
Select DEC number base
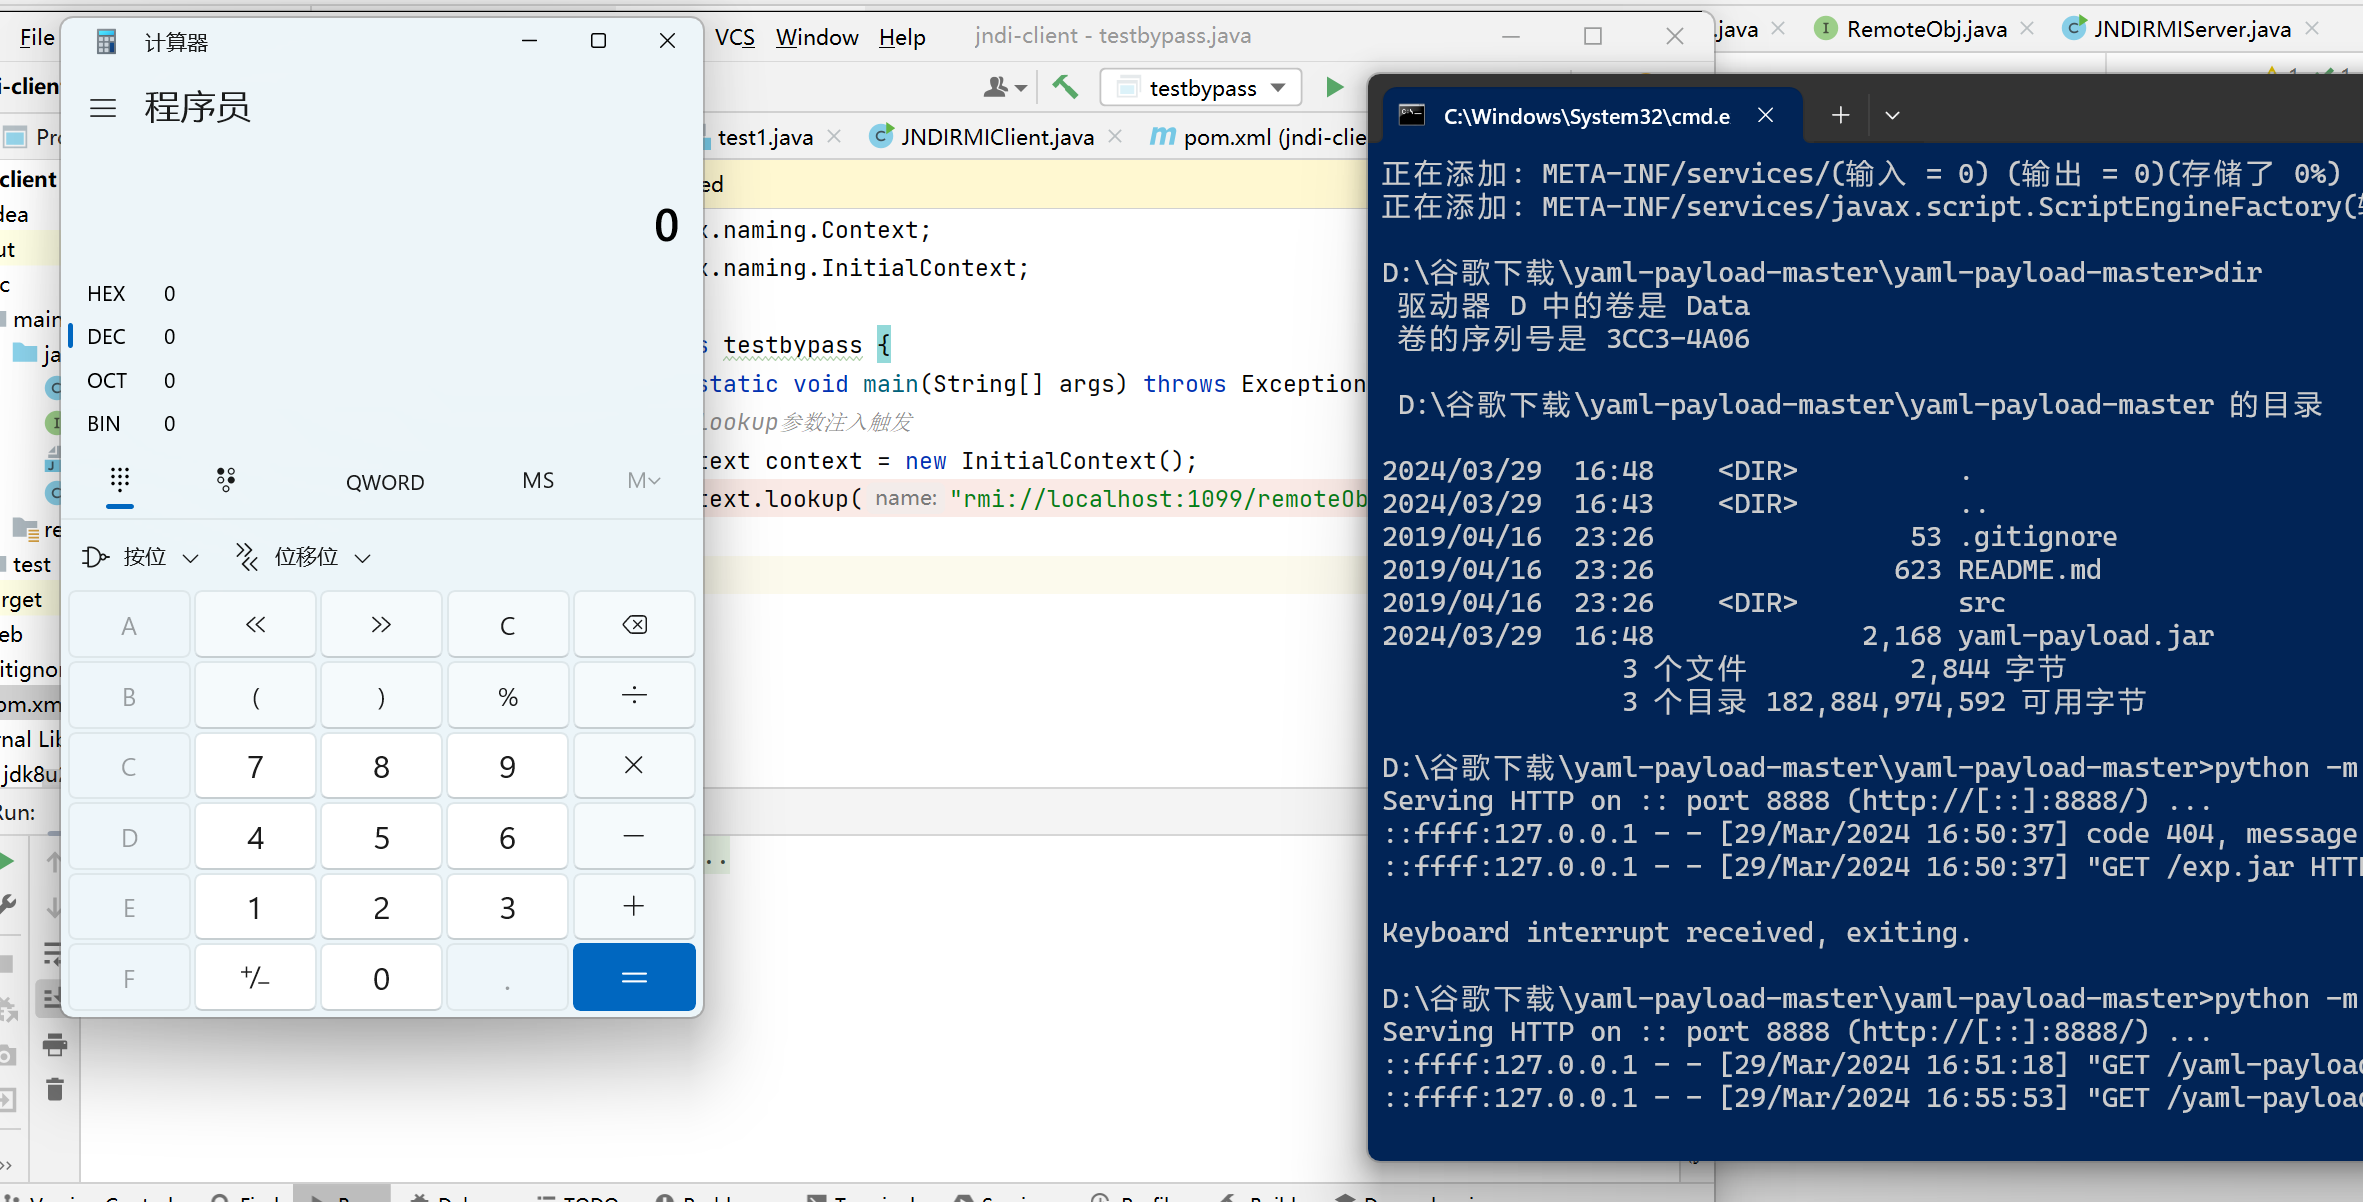click(131, 336)
